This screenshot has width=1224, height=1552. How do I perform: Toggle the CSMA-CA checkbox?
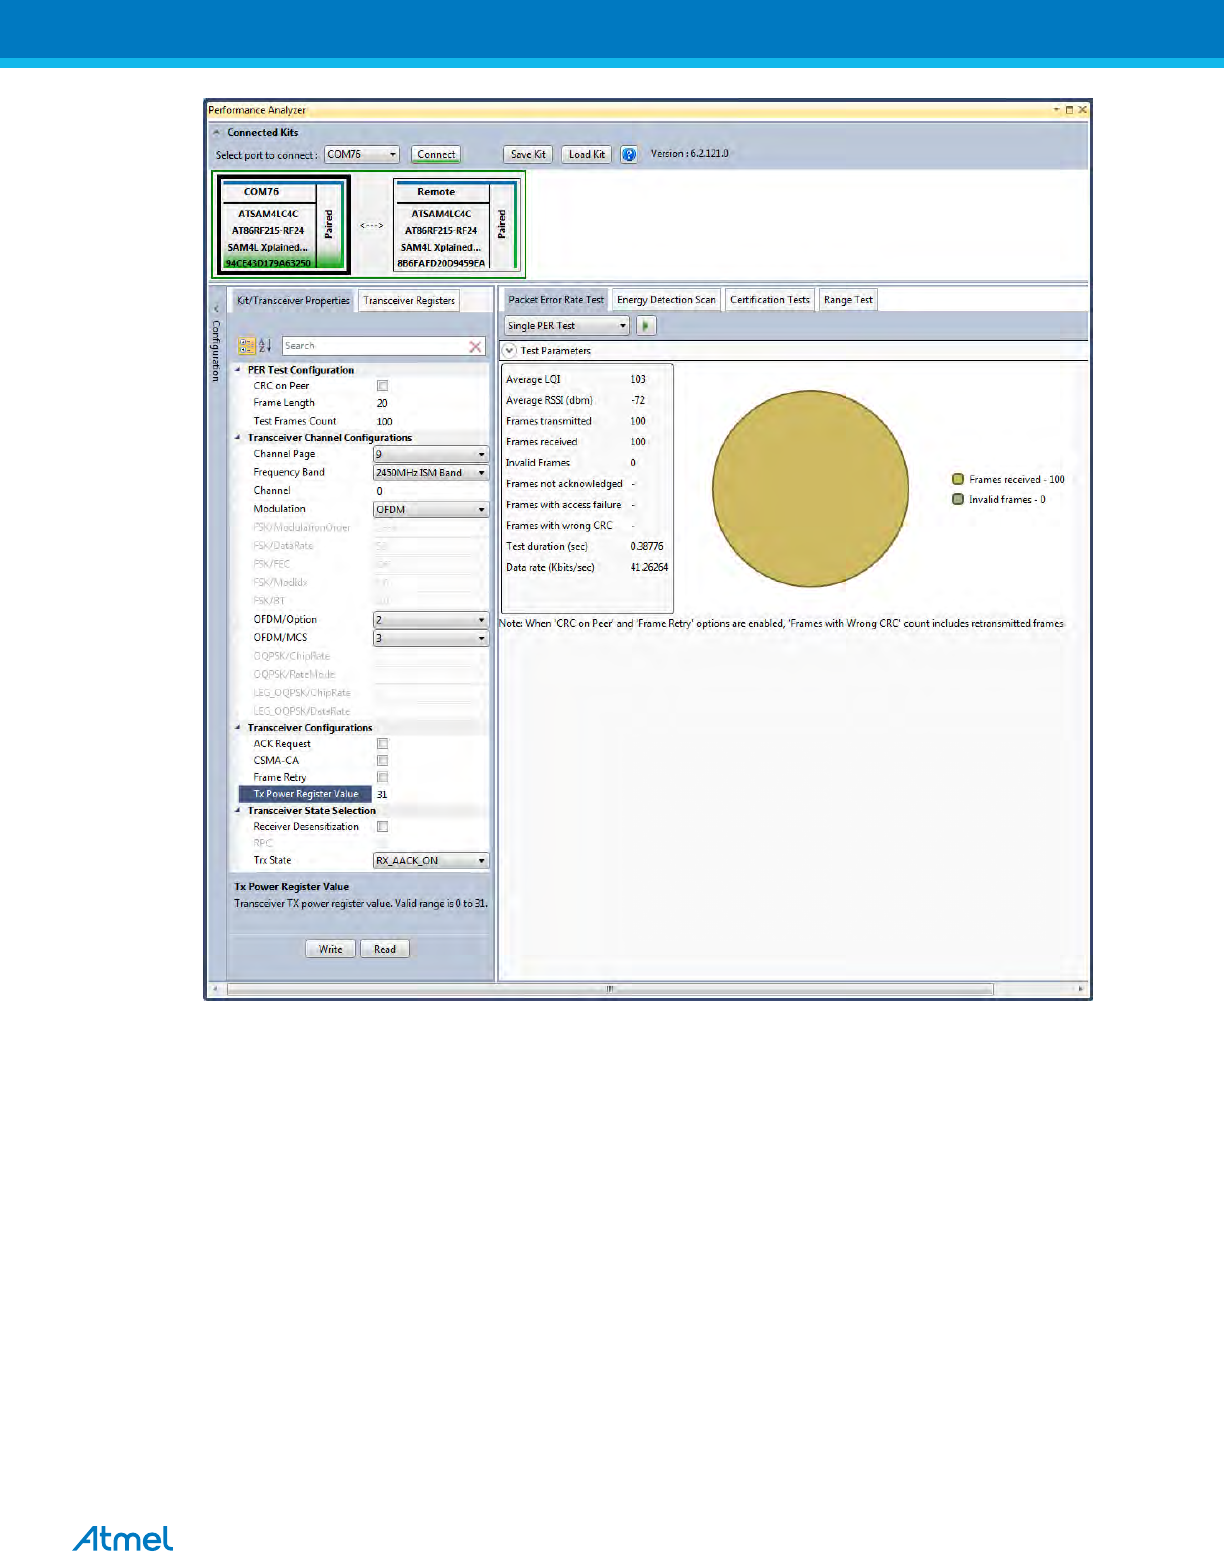[x=382, y=761]
